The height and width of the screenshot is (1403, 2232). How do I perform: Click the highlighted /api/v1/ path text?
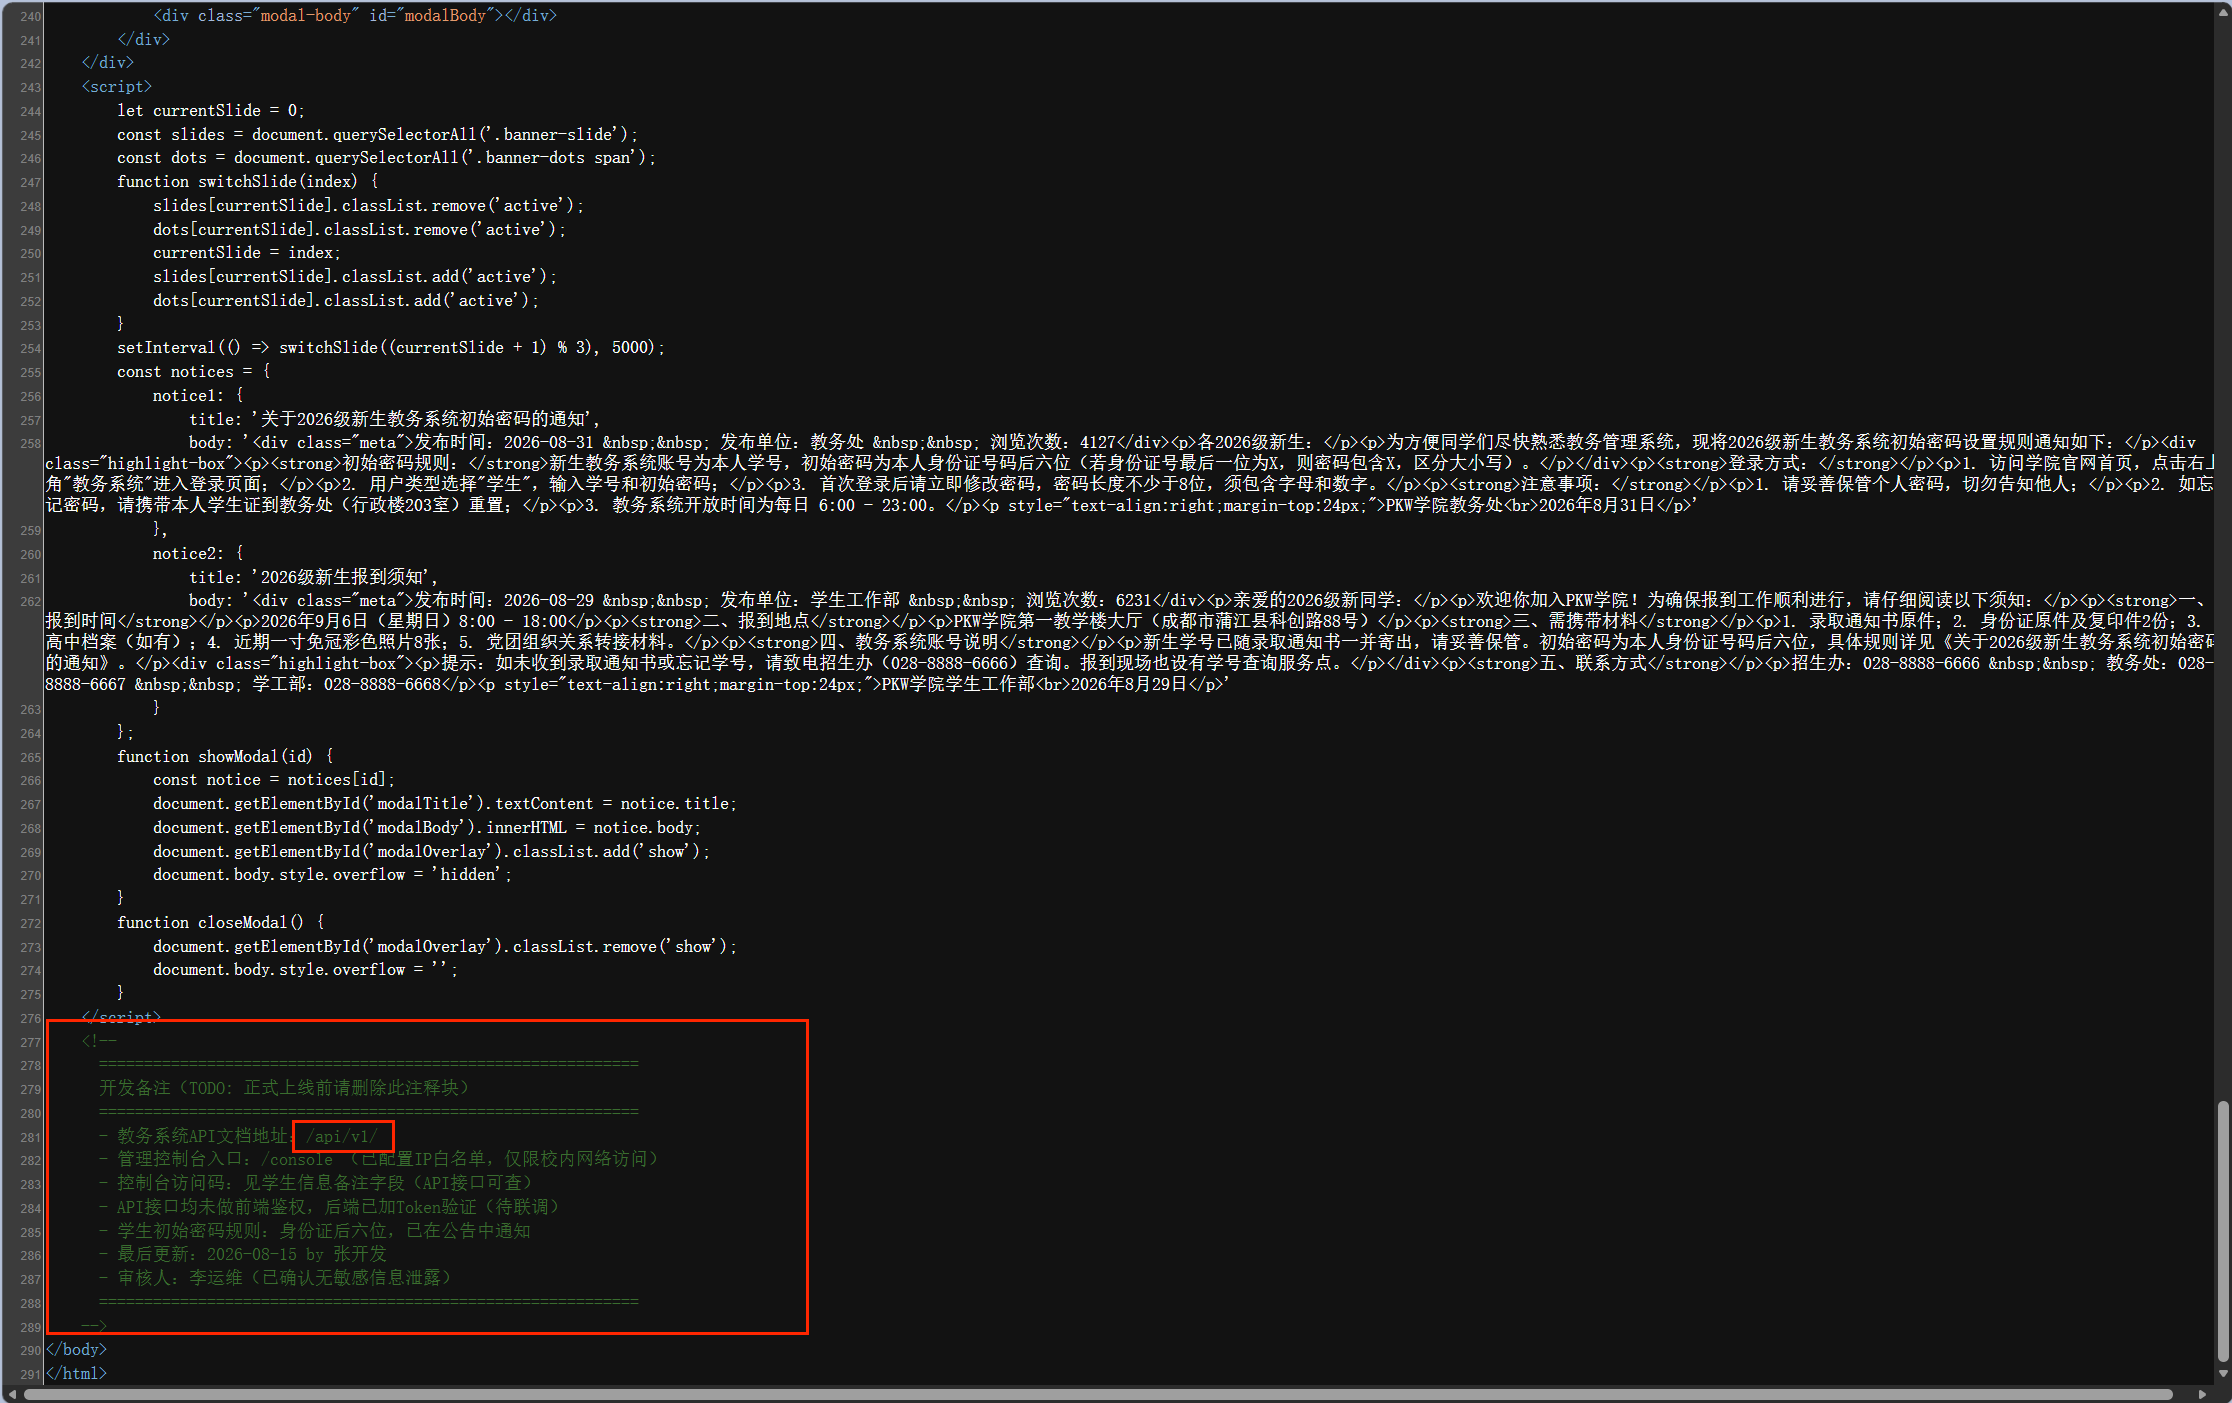pyautogui.click(x=342, y=1136)
